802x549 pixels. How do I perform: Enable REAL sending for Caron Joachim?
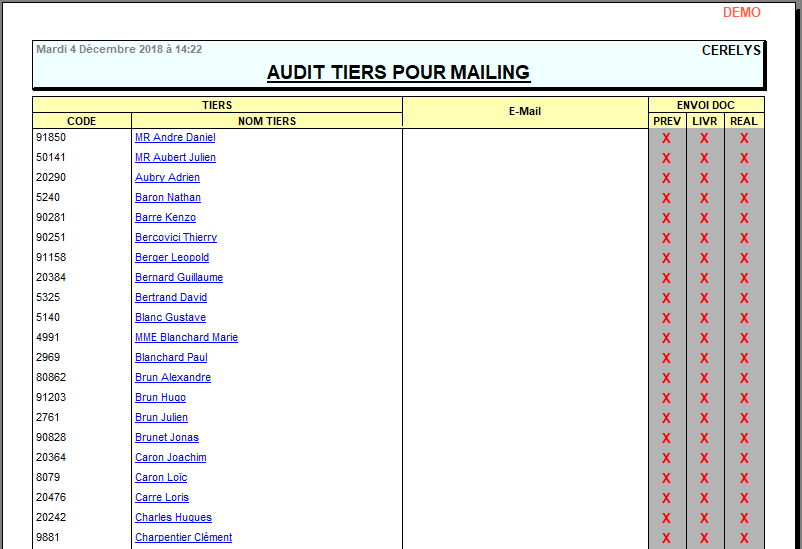pyautogui.click(x=744, y=459)
